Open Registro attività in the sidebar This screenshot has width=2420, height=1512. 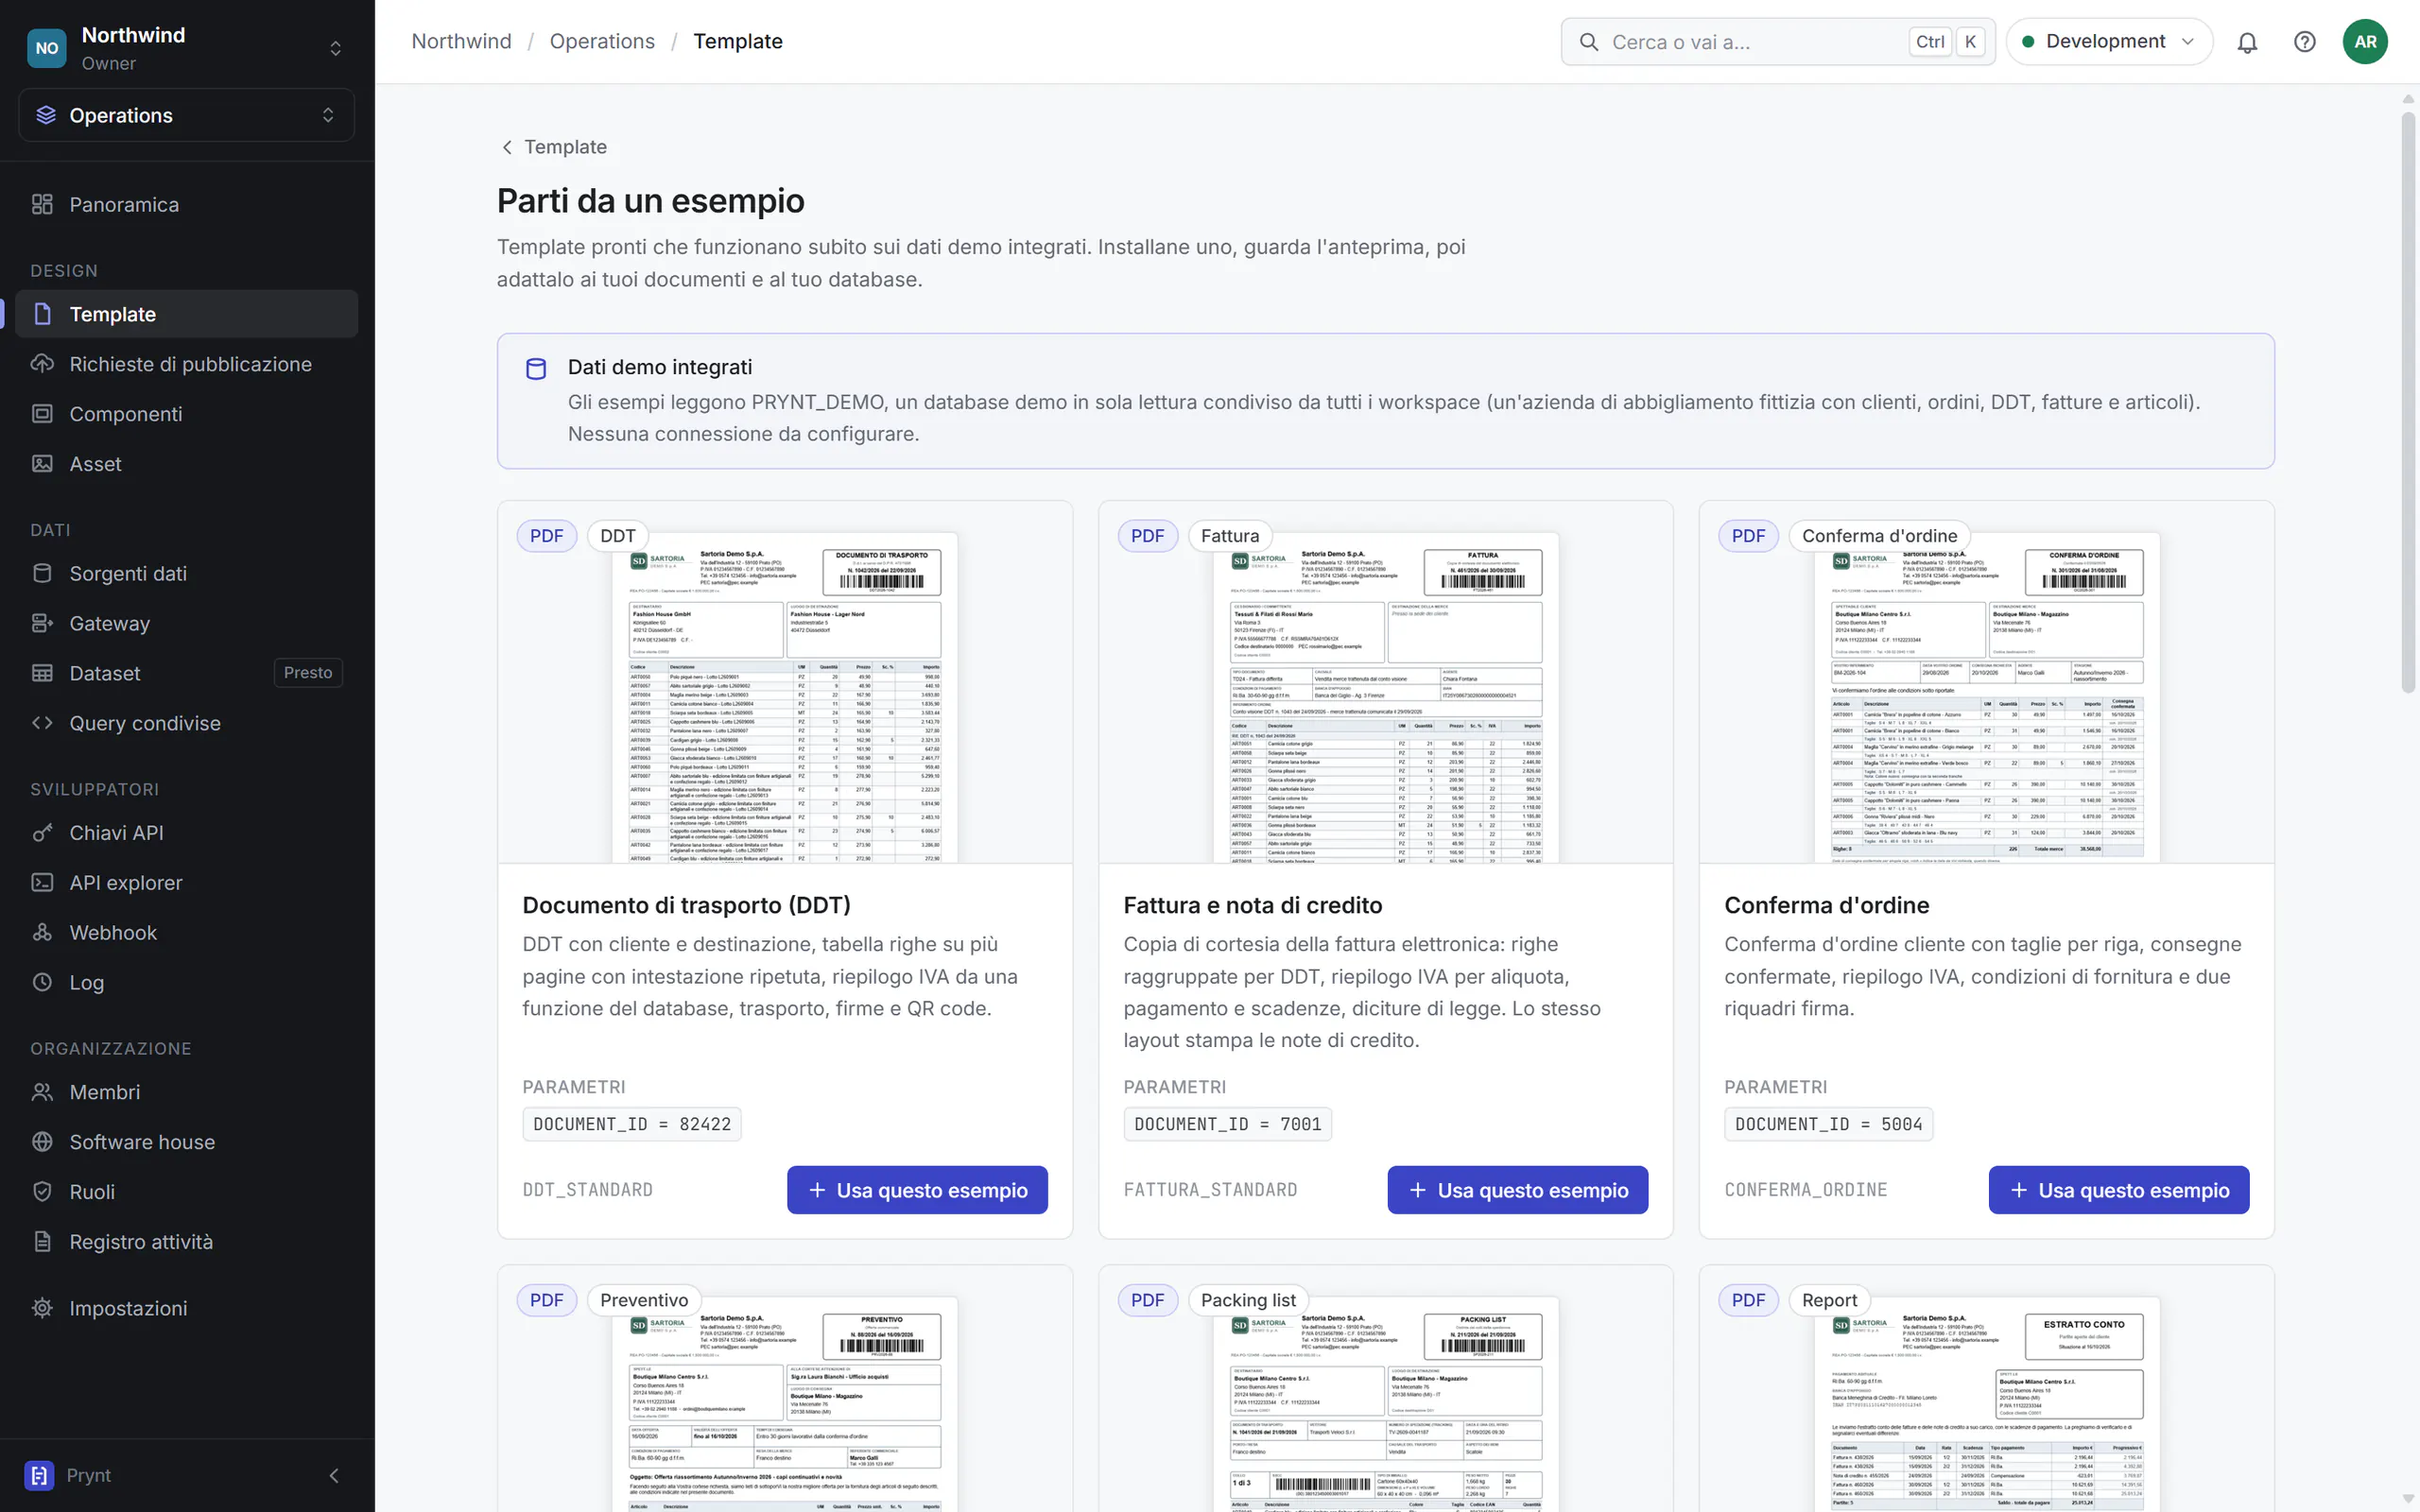point(187,1242)
